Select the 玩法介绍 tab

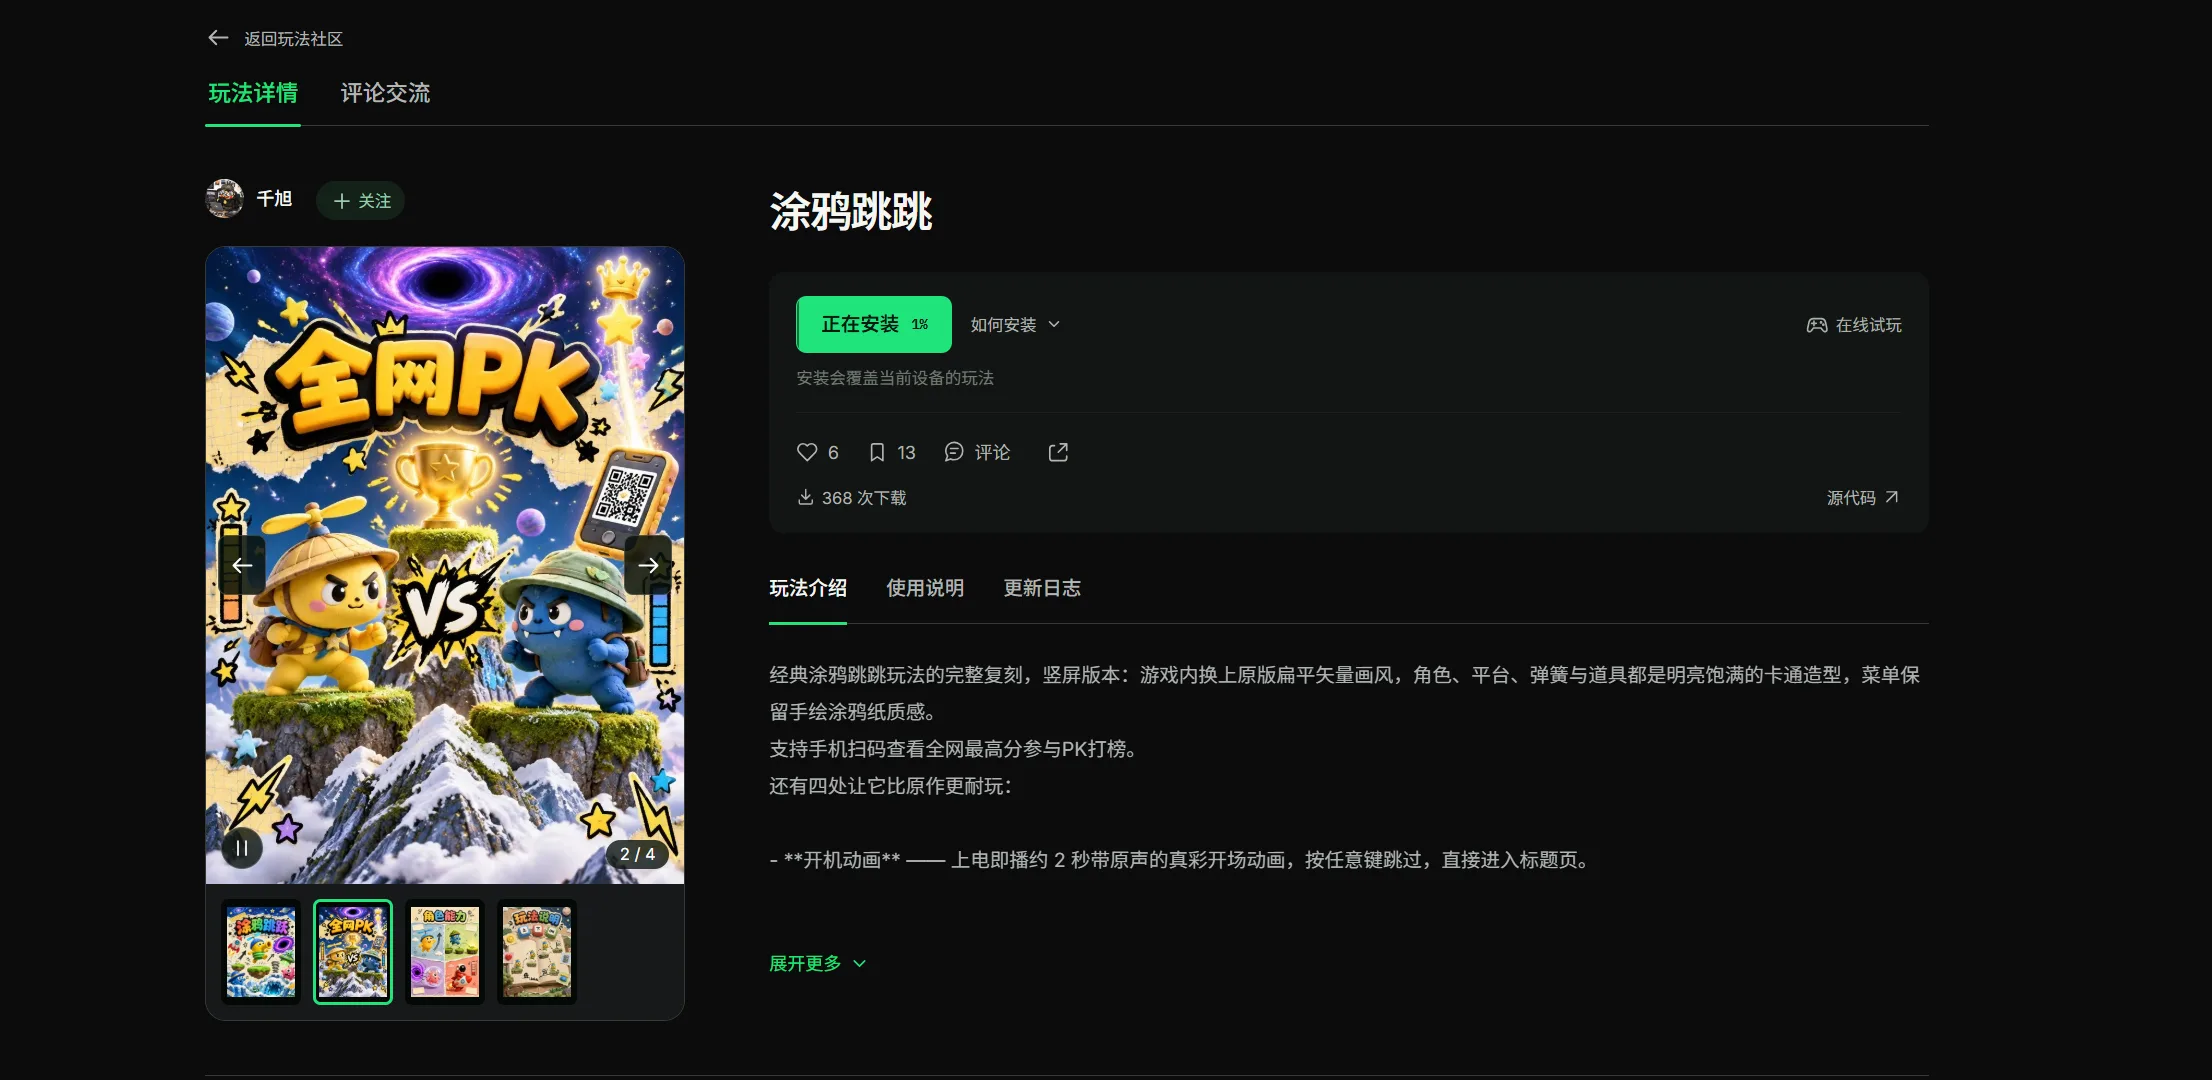click(x=808, y=588)
